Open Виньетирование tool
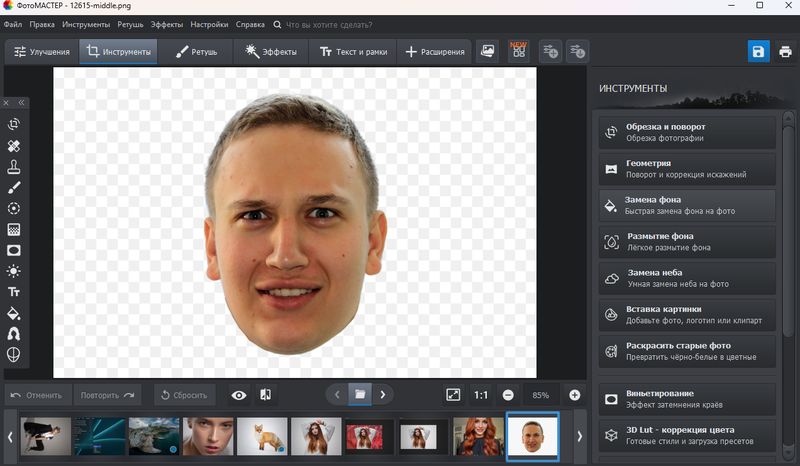Image resolution: width=800 pixels, height=466 pixels. pos(687,399)
